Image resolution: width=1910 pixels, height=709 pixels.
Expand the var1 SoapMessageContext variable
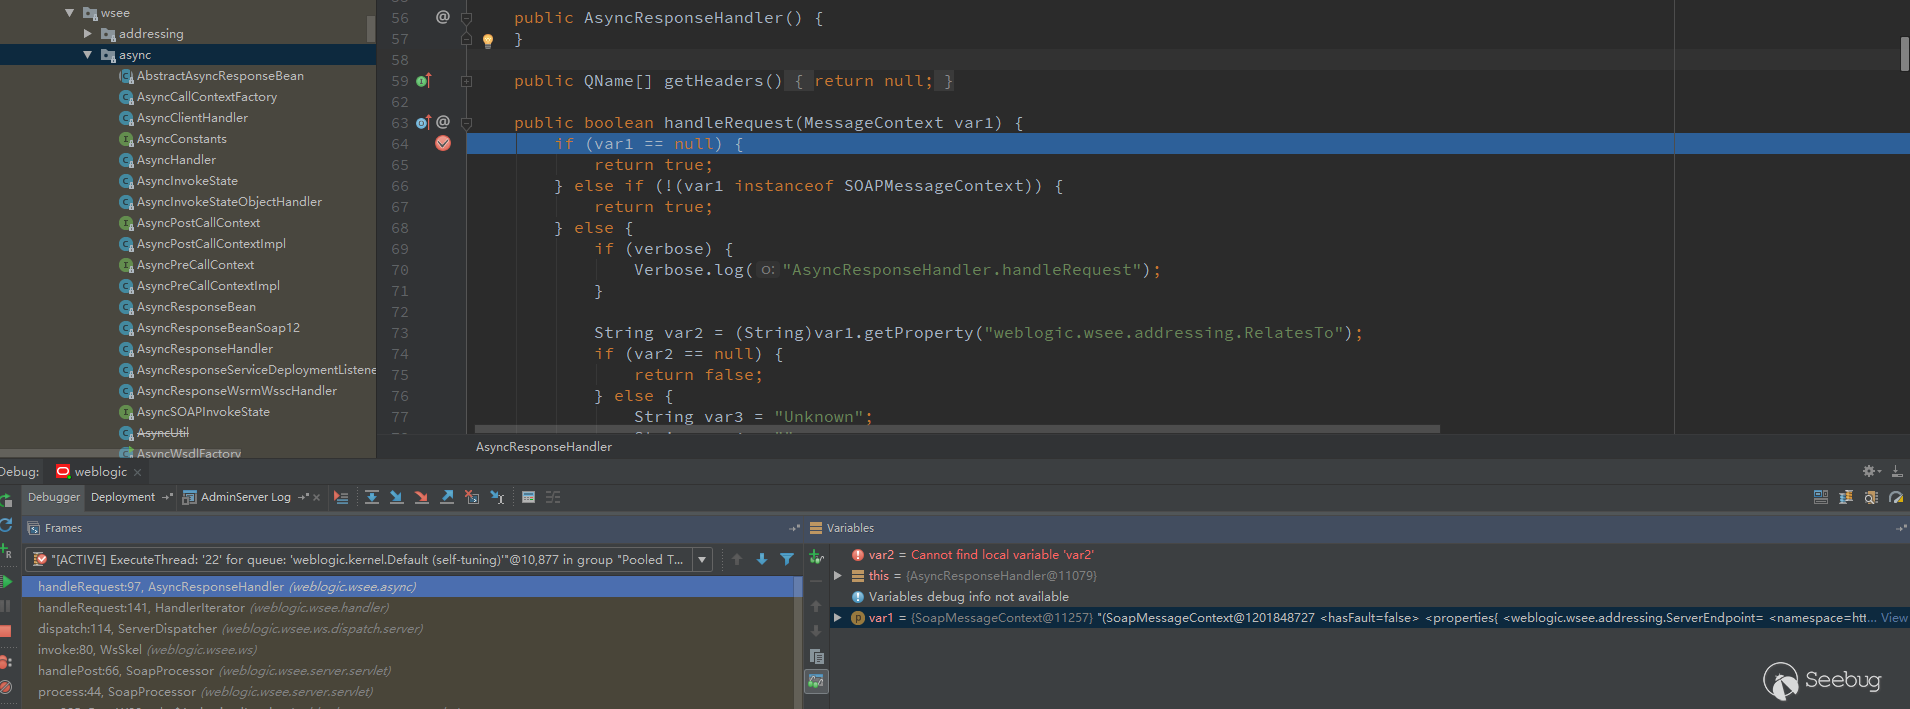pos(838,618)
